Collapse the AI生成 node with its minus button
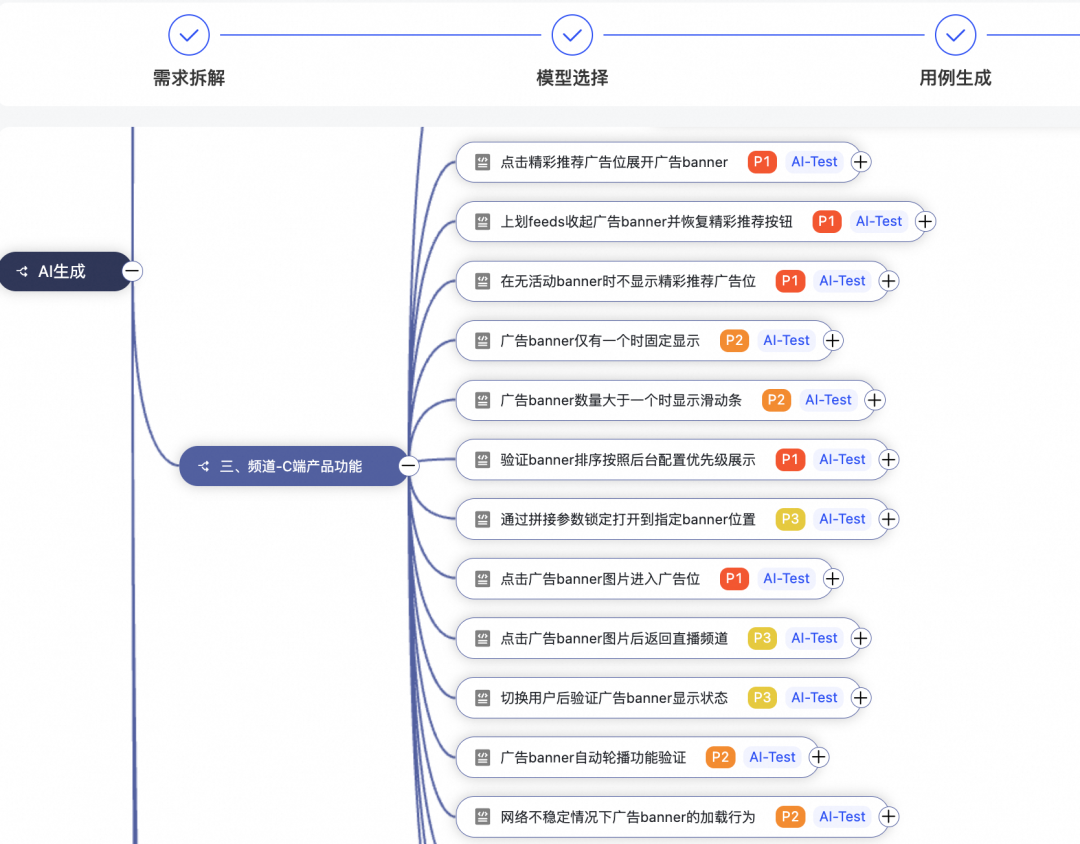The height and width of the screenshot is (844, 1080). point(130,270)
